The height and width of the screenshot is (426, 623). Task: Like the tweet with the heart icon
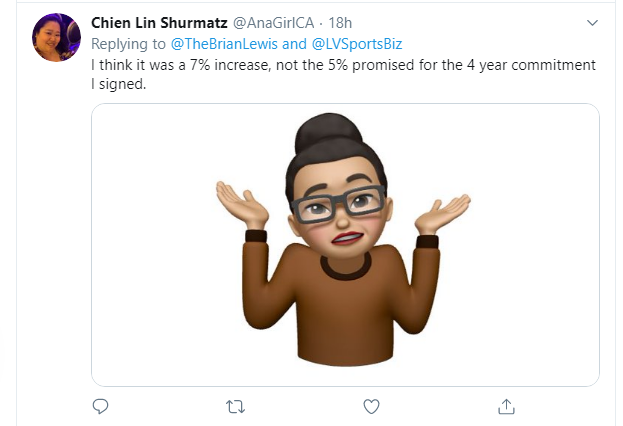[x=371, y=406]
